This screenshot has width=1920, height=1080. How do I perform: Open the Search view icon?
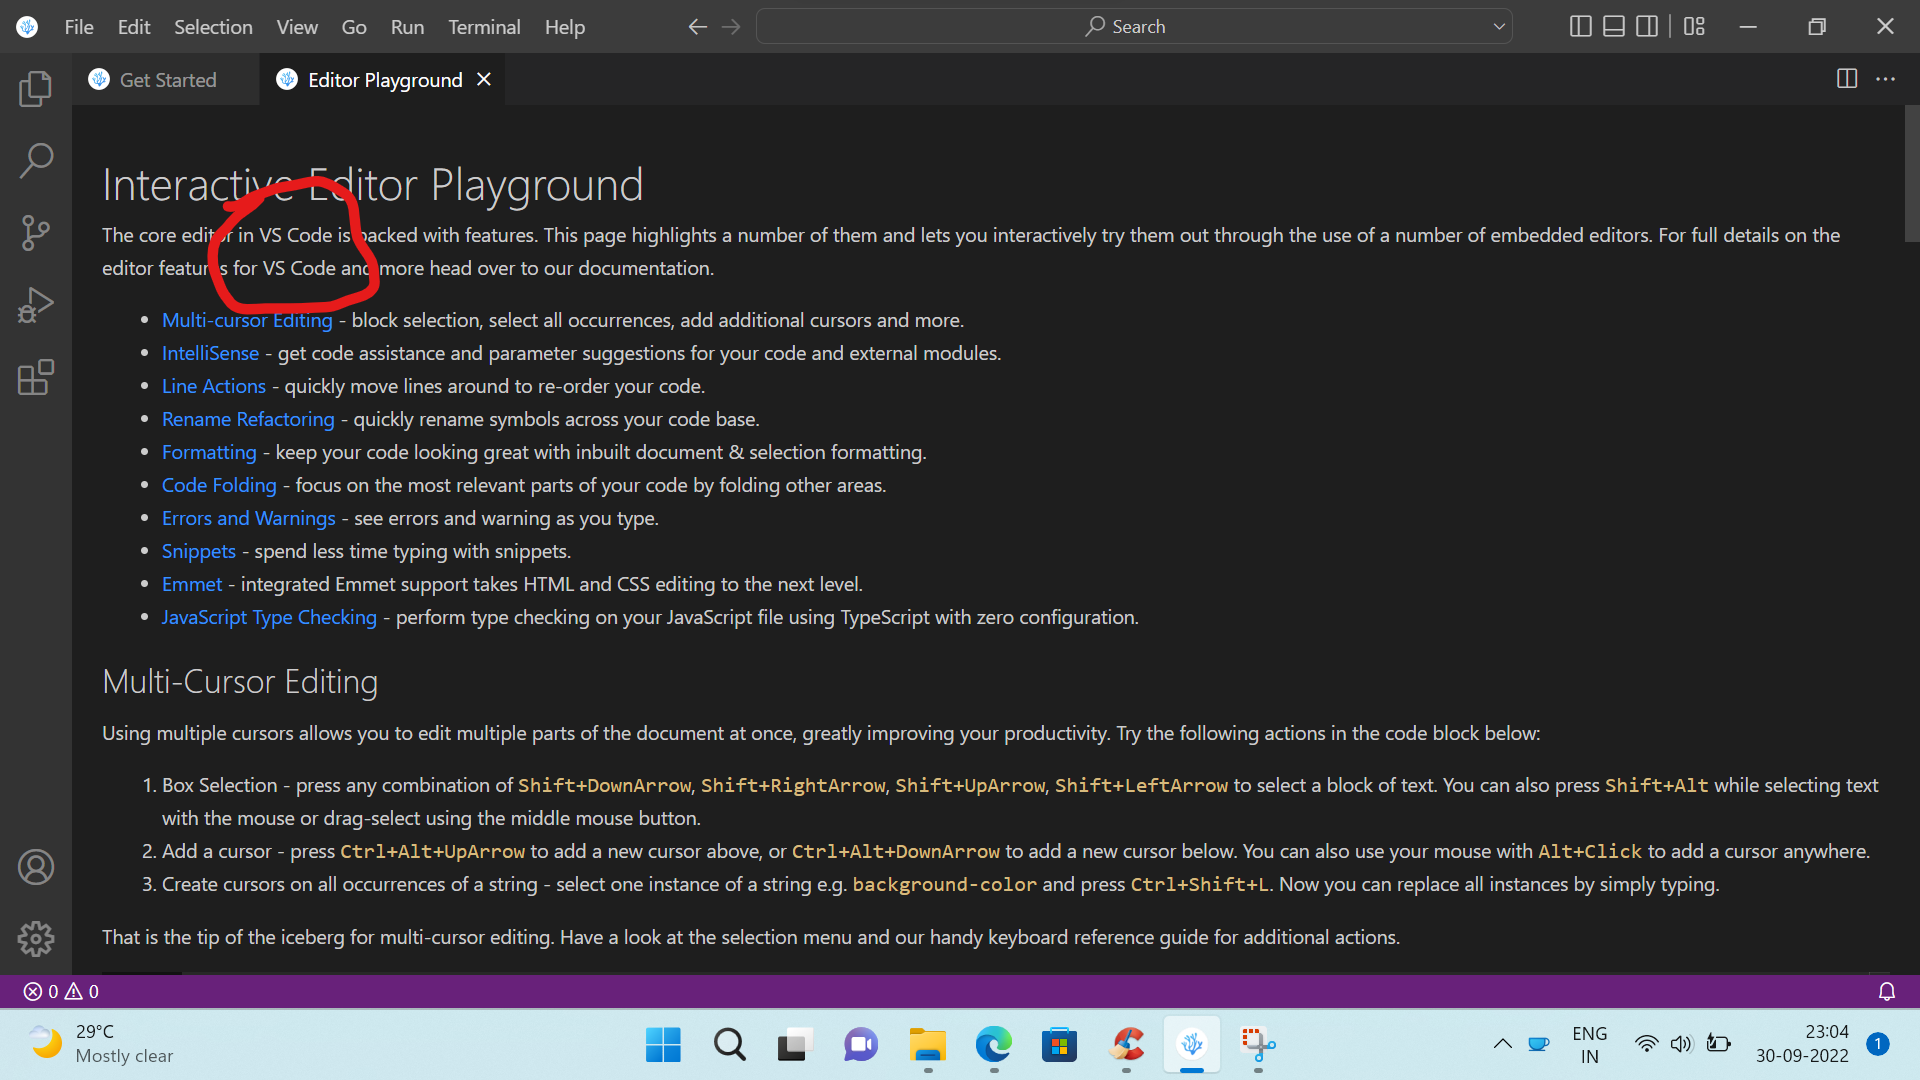(36, 160)
